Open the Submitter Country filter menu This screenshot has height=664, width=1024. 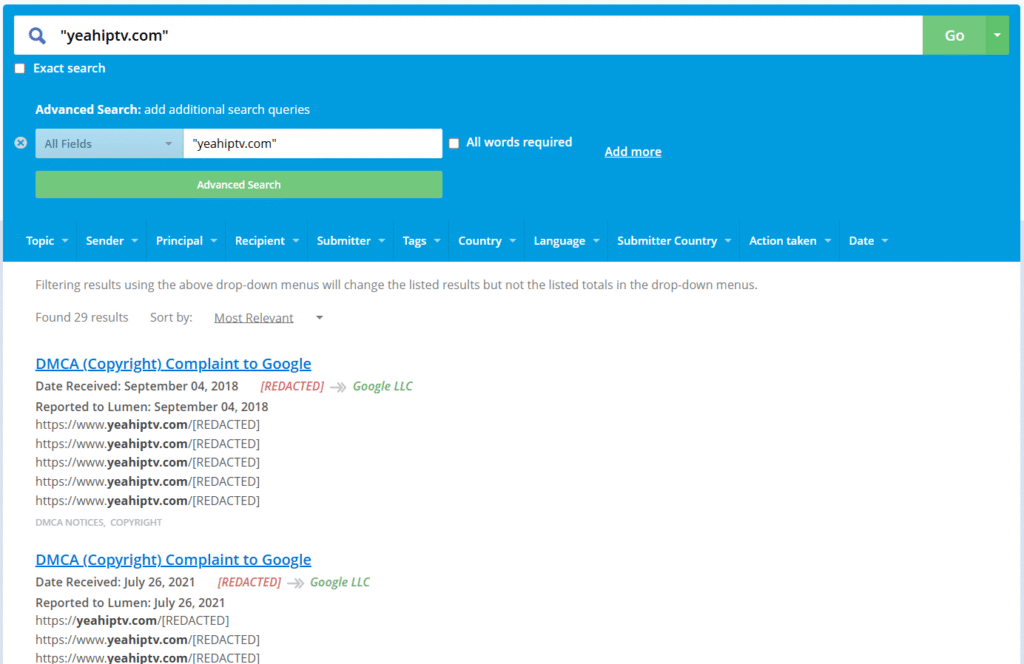coord(674,241)
